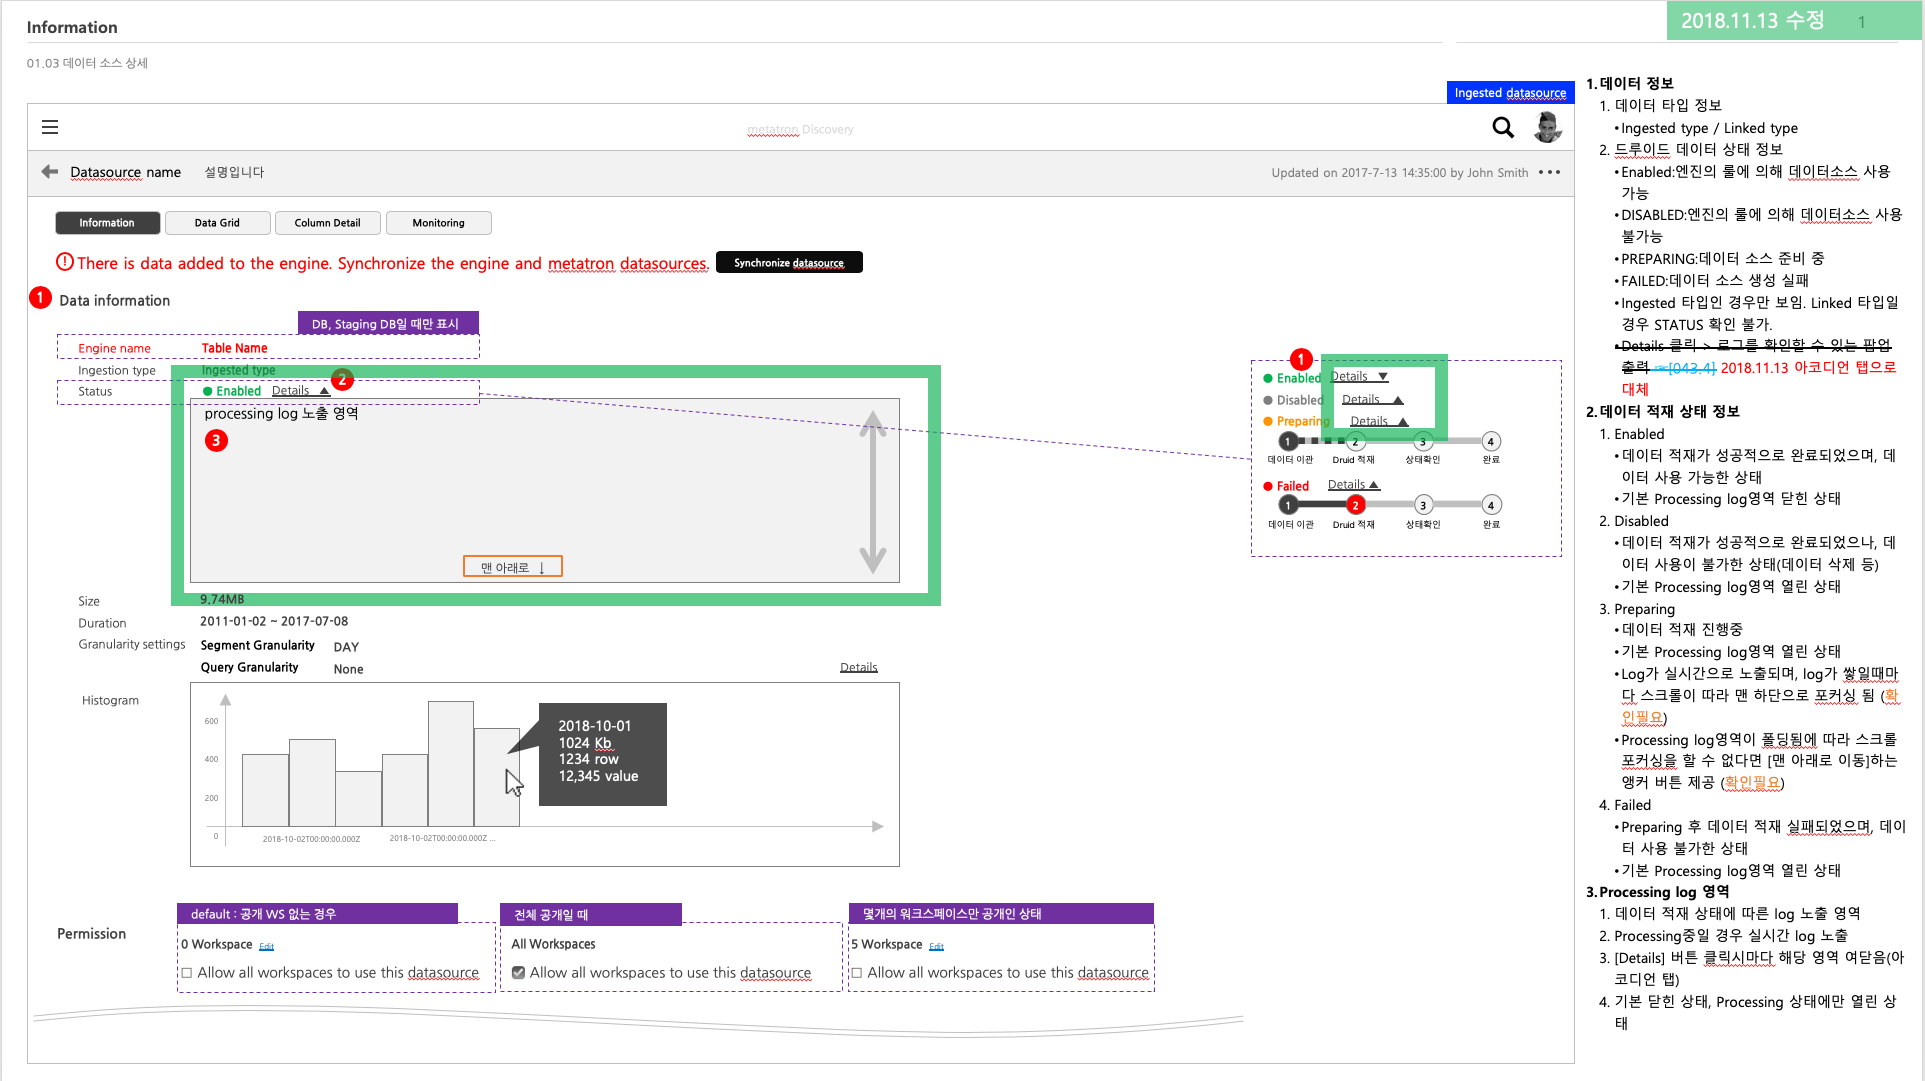
Task: Open the Monitoring tab
Action: point(438,222)
